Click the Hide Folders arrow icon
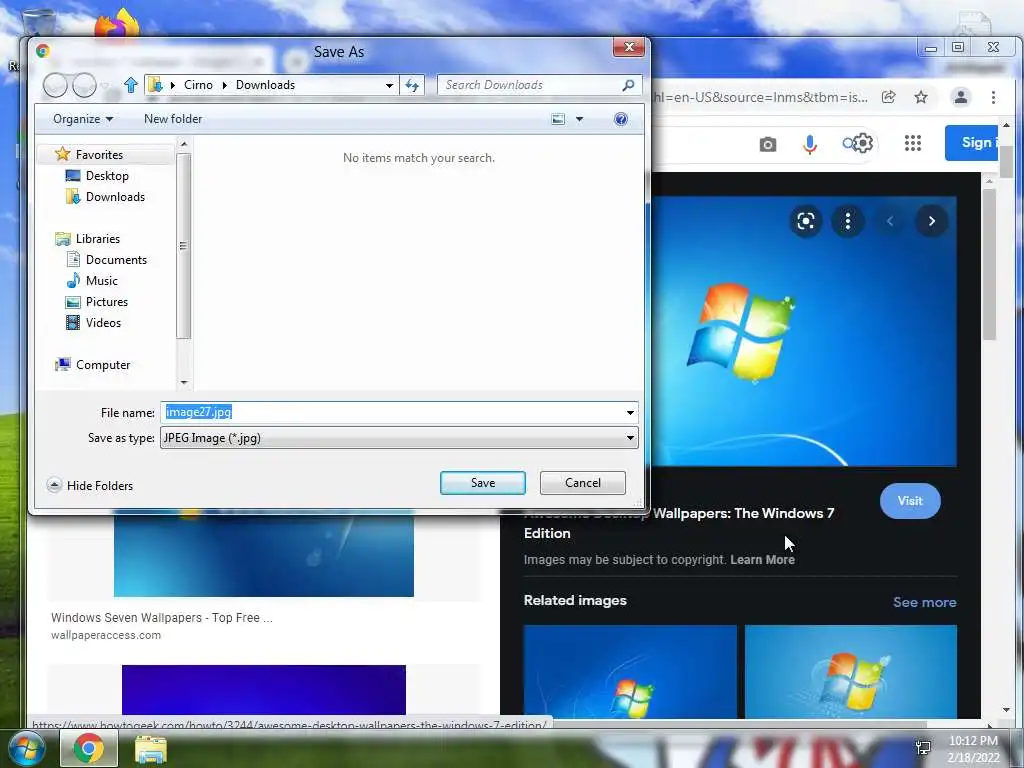1024x768 pixels. 54,485
